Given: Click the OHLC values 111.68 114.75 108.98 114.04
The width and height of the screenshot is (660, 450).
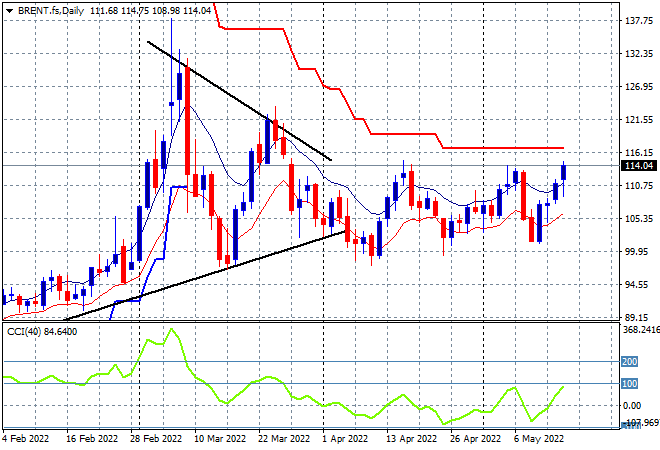Looking at the screenshot, I should 150,11.
